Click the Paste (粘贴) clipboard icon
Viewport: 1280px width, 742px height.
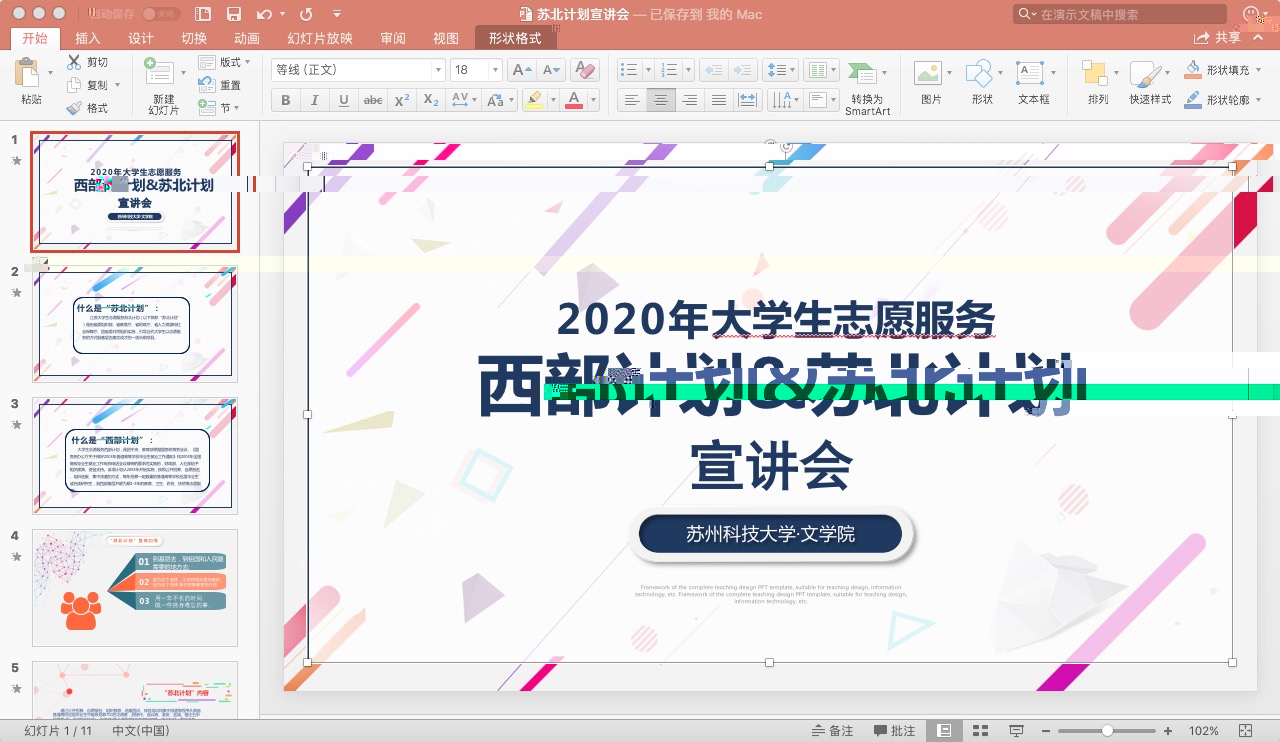pyautogui.click(x=27, y=73)
